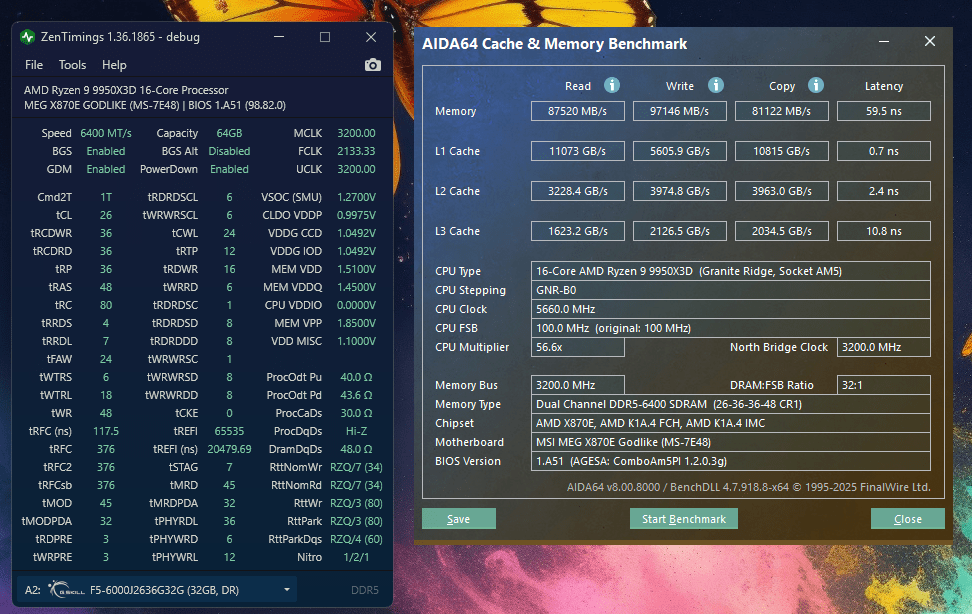The width and height of the screenshot is (972, 614).
Task: Click the DDR5 label in ZenTimings footer
Action: [364, 590]
